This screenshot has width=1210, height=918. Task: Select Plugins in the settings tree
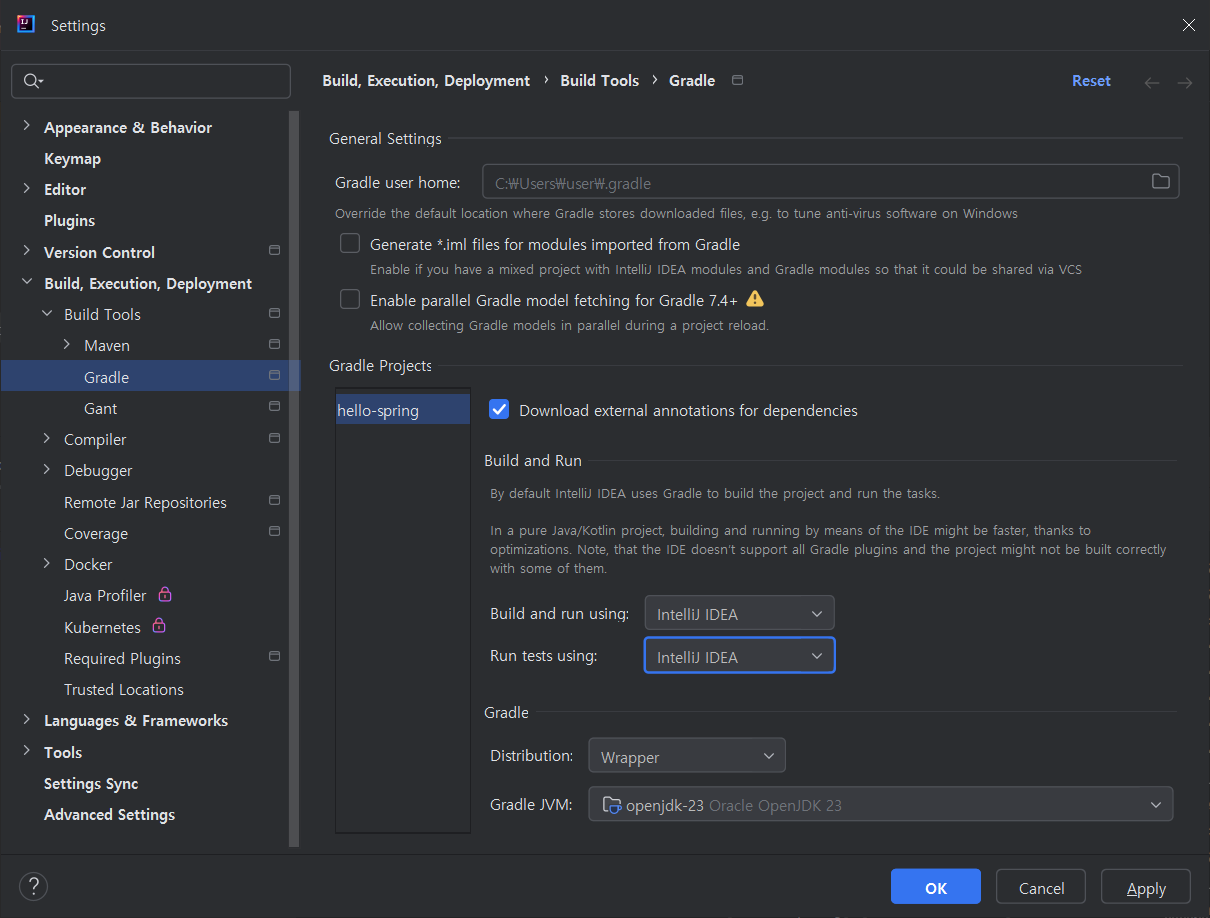coord(69,220)
